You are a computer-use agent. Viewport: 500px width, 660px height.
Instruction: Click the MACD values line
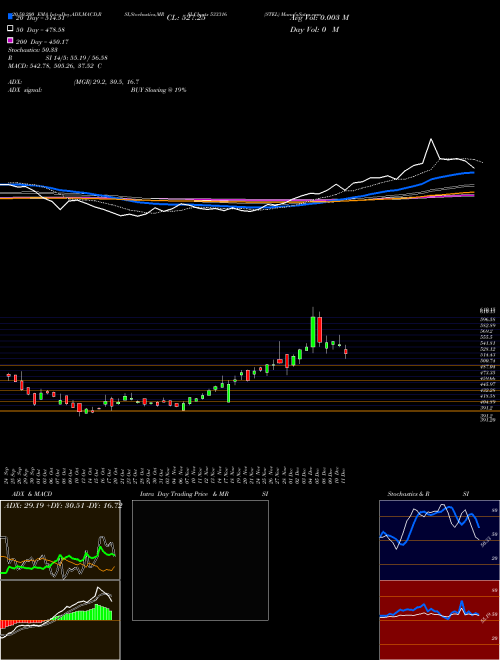(55, 66)
